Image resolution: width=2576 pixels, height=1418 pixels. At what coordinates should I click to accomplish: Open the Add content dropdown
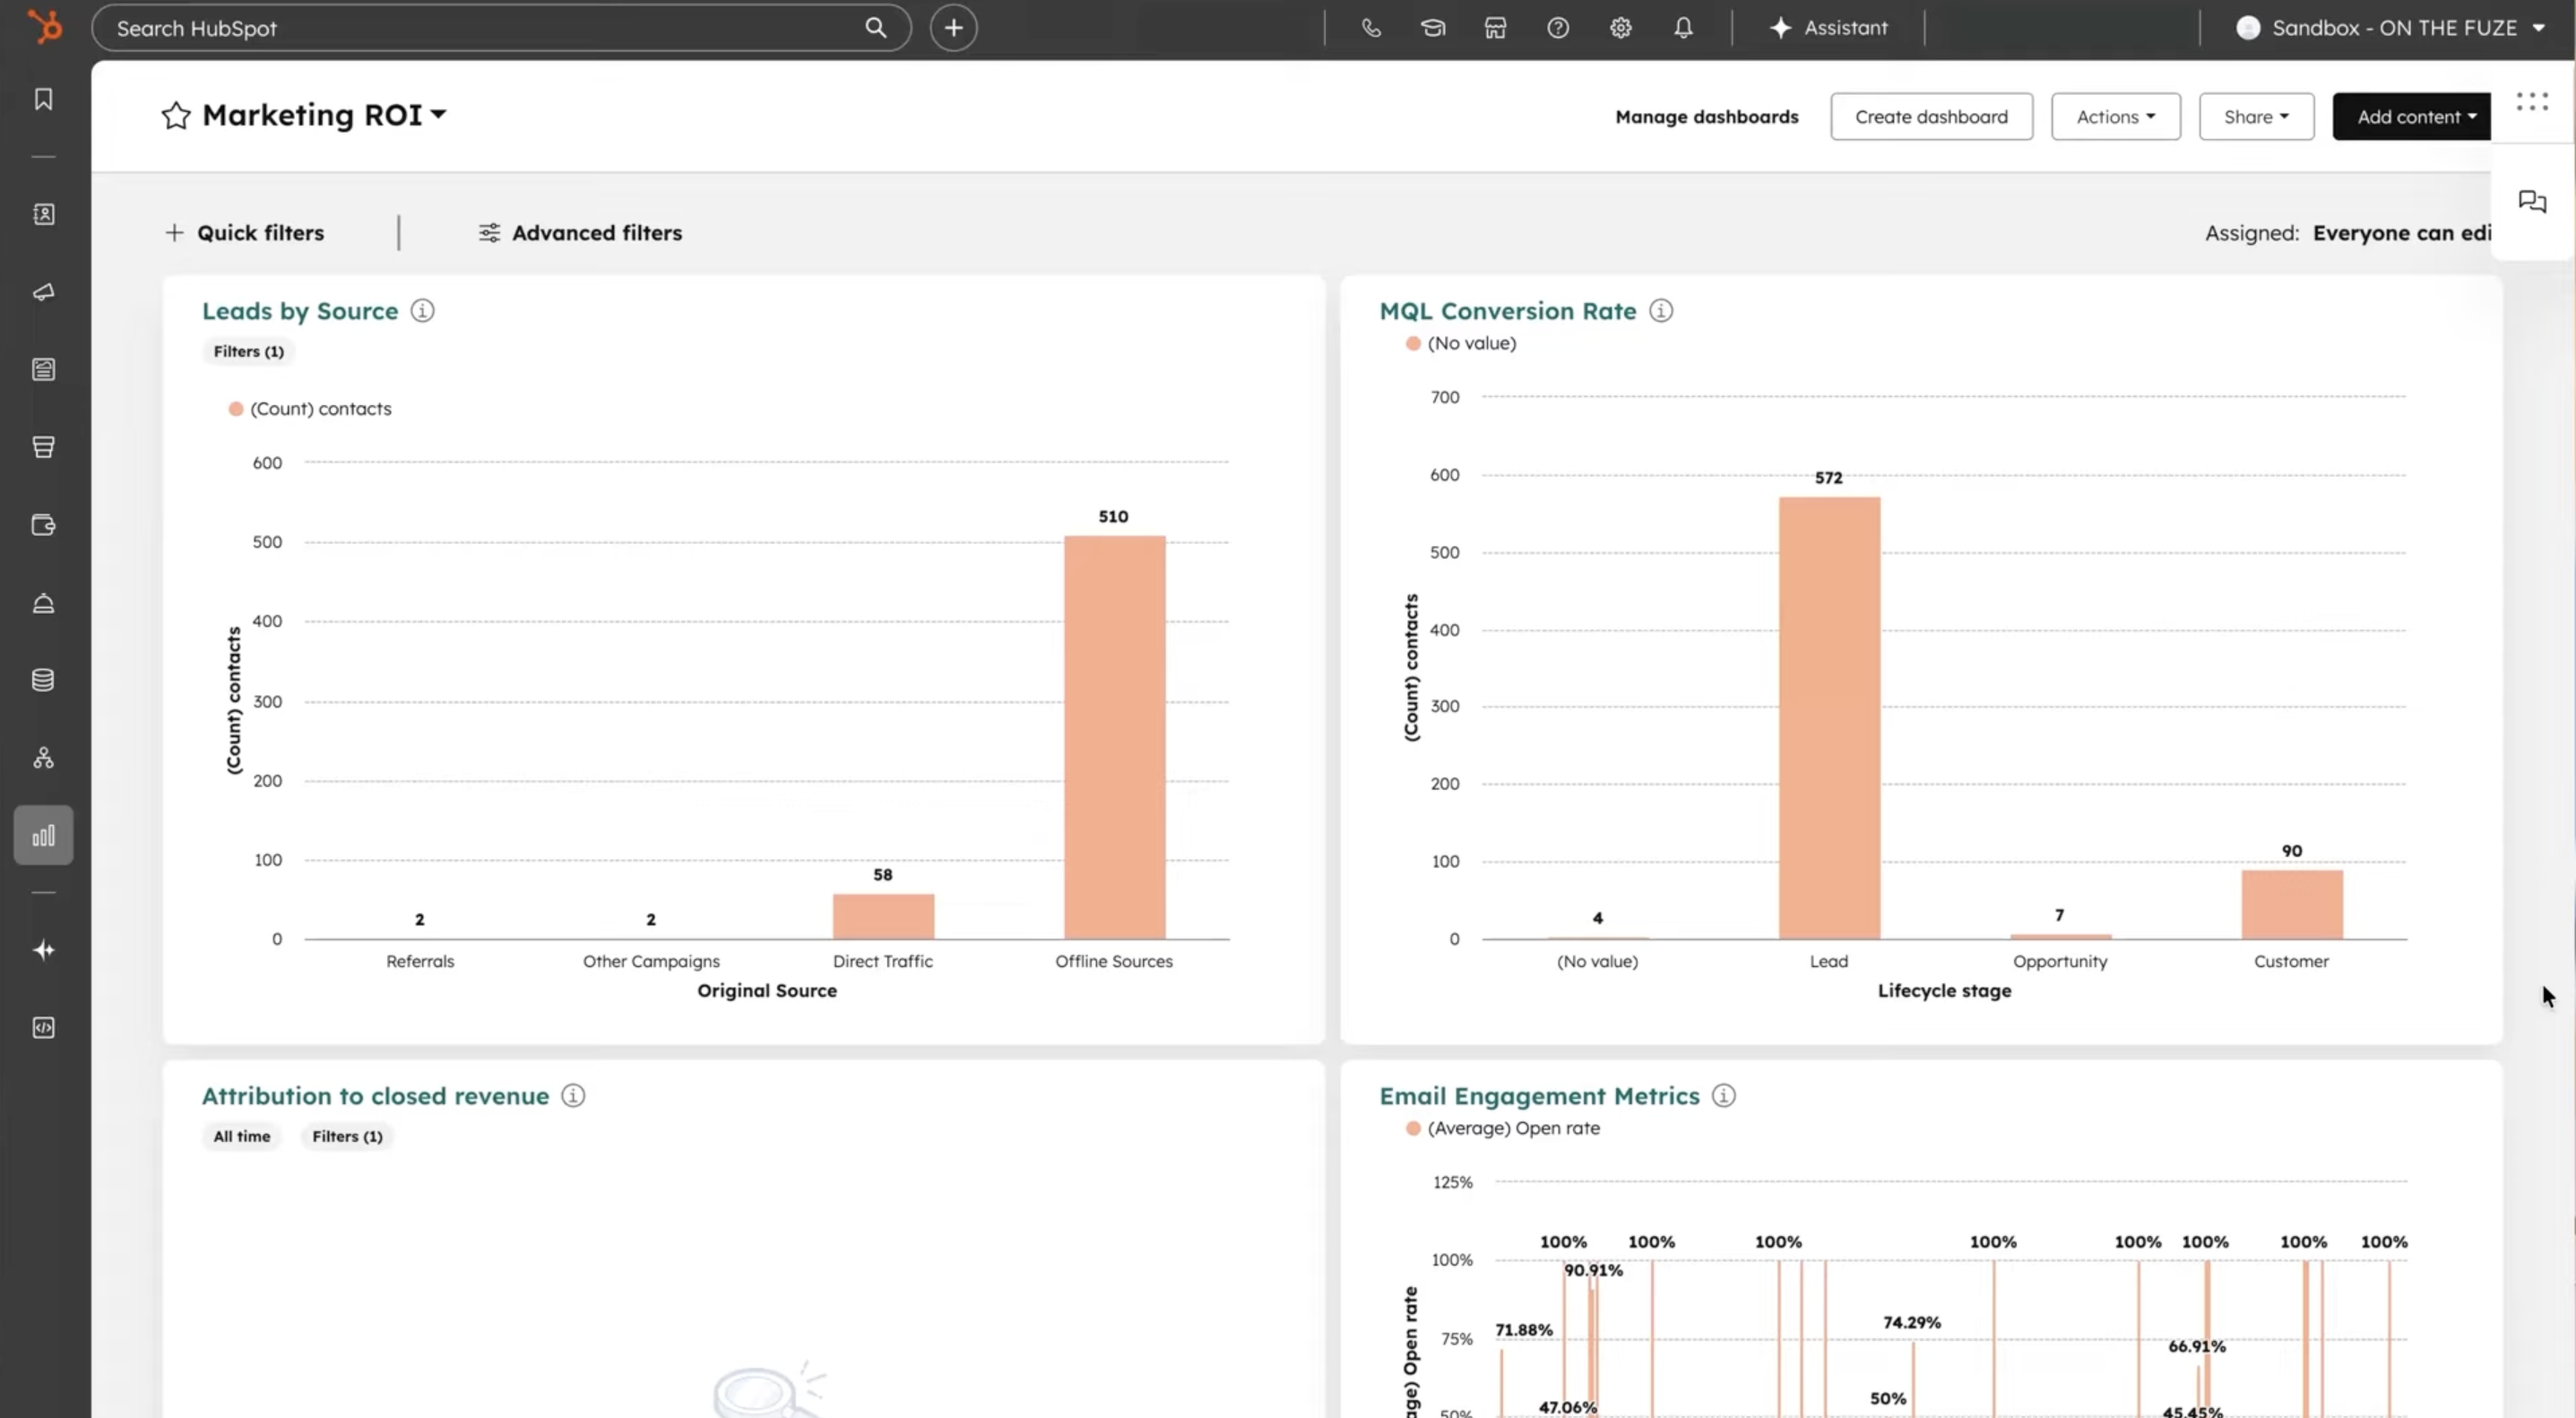pos(2412,117)
